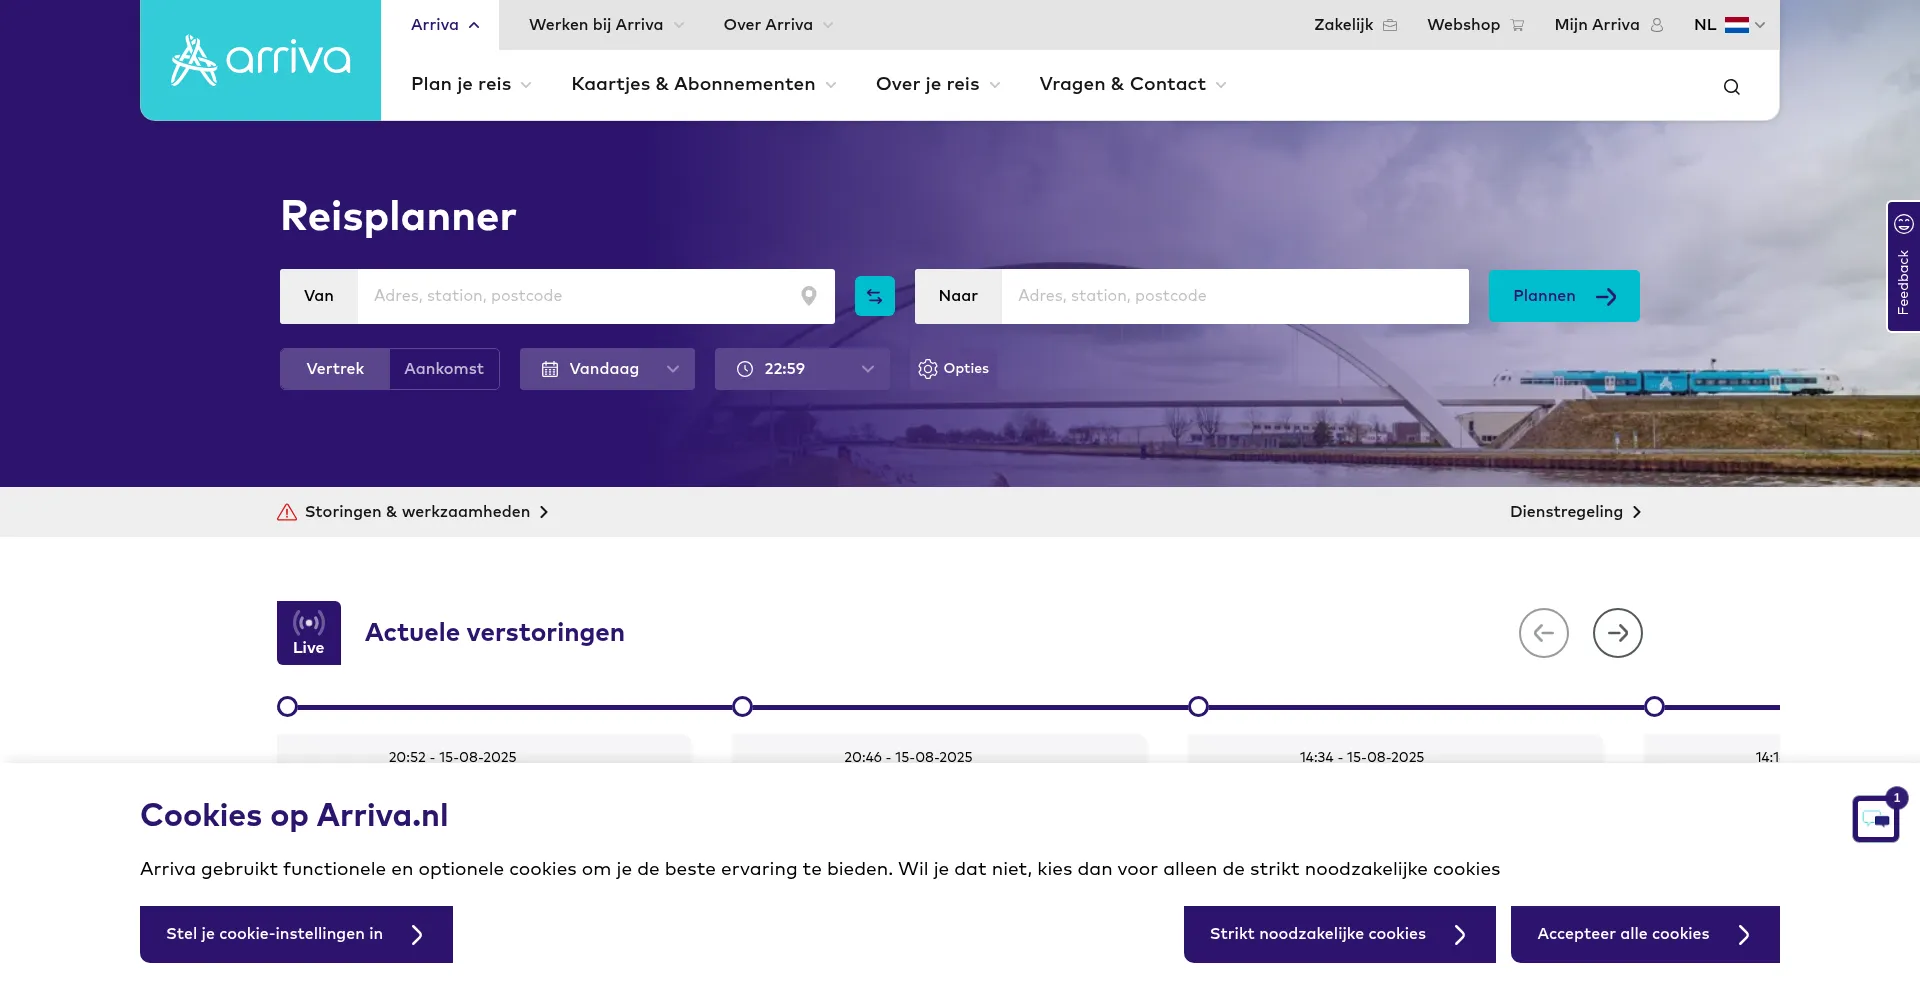Expand the Over Arriva dropdown

coord(779,25)
